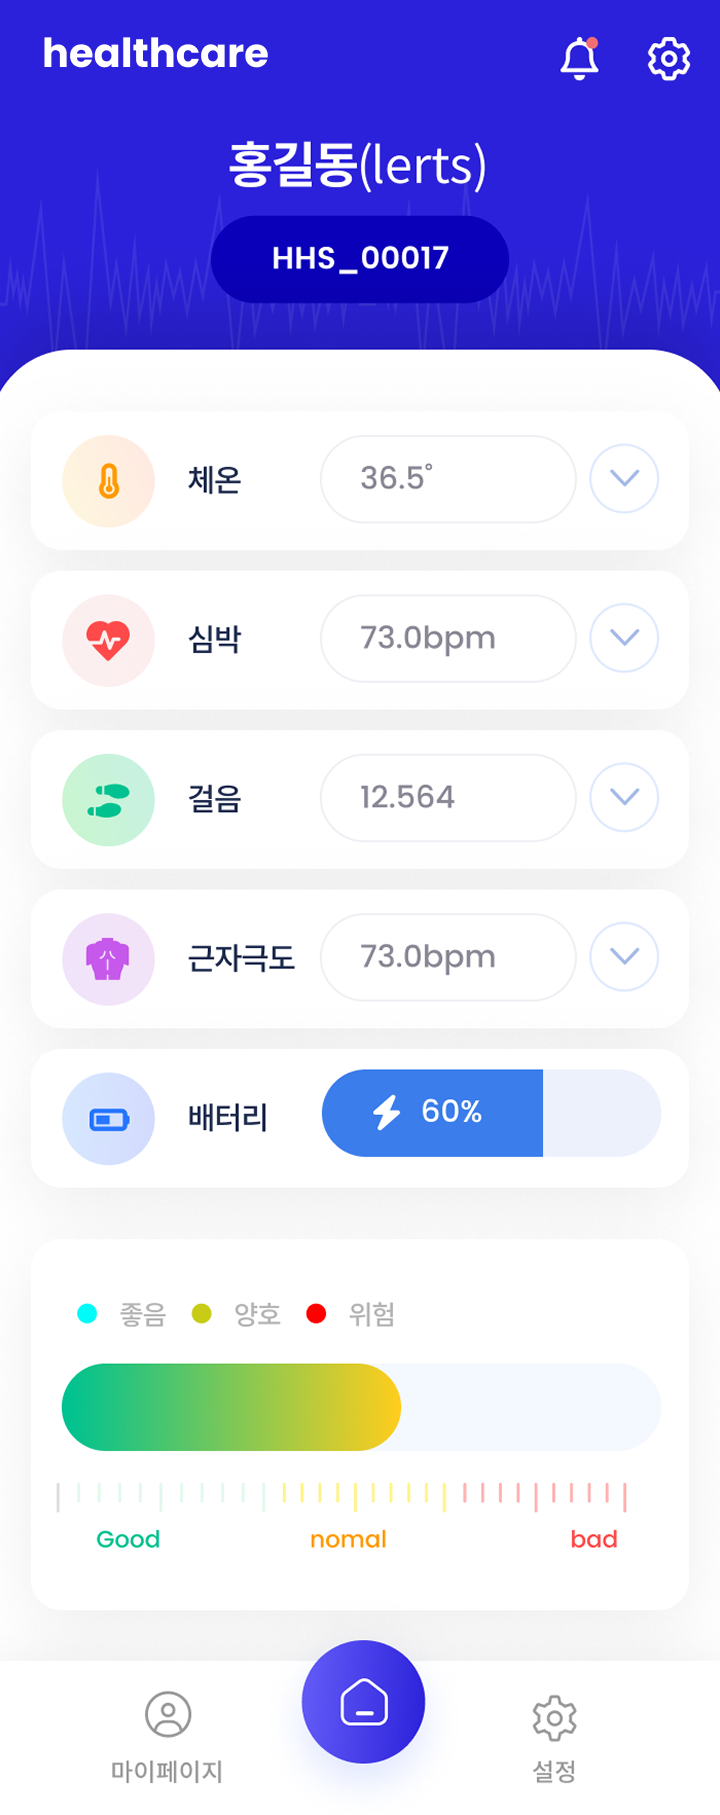Open settings gear in header
The width and height of the screenshot is (720, 1815).
tap(669, 59)
